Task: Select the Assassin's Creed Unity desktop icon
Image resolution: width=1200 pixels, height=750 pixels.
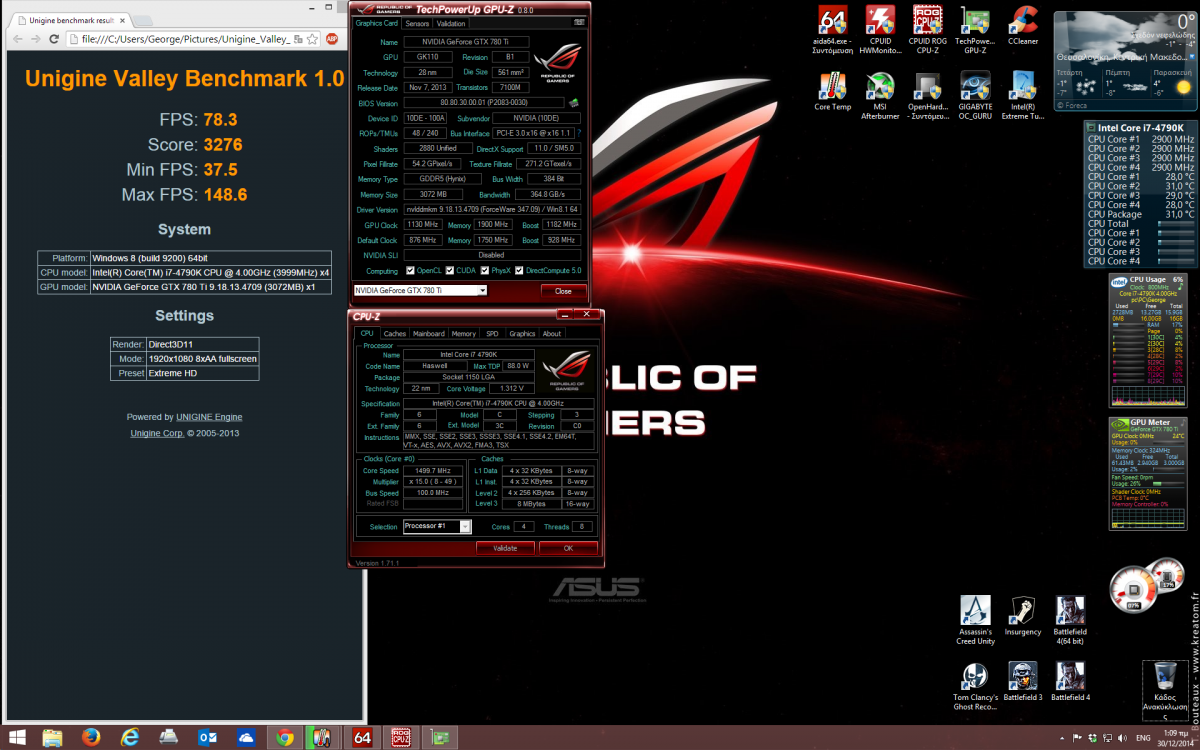Action: pyautogui.click(x=975, y=621)
